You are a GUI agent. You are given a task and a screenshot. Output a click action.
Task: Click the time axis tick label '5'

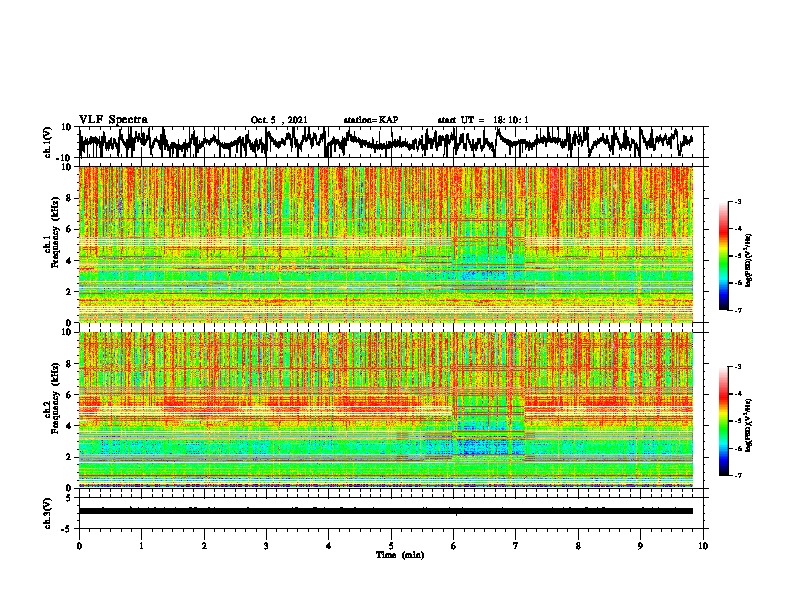391,546
